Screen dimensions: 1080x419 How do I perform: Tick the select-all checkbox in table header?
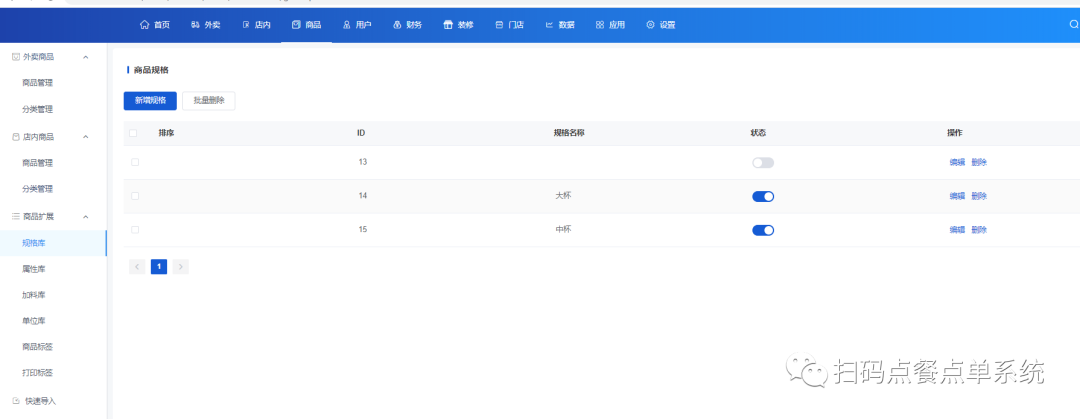point(135,133)
